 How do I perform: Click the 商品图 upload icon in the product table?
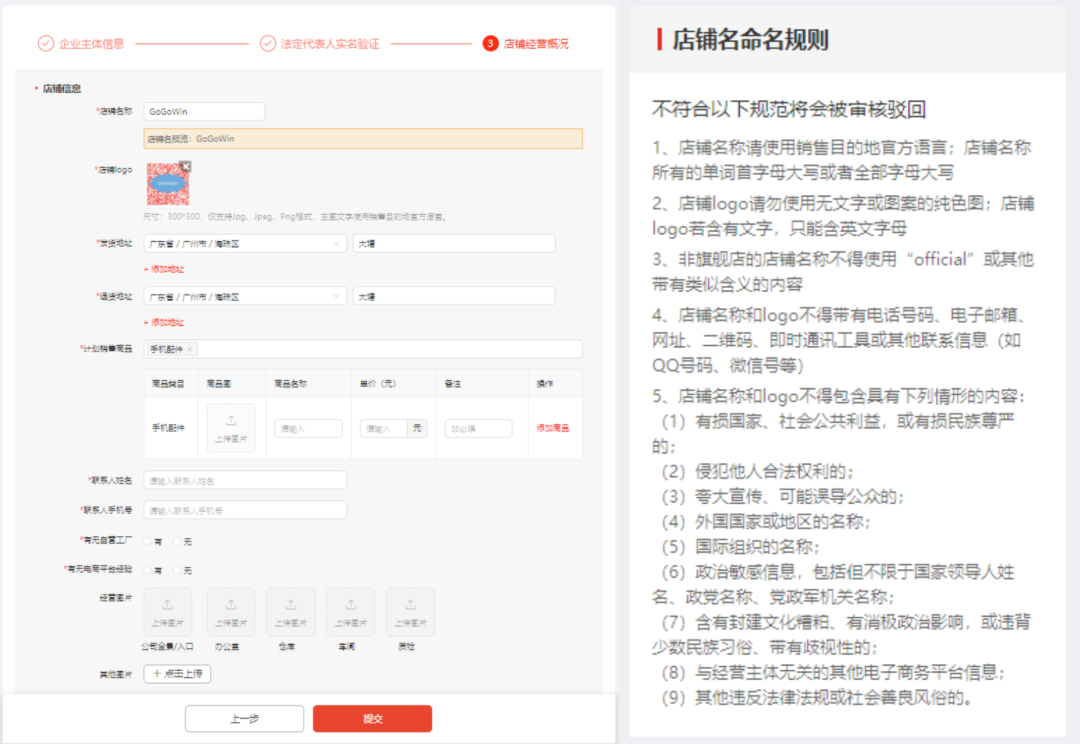(x=231, y=426)
